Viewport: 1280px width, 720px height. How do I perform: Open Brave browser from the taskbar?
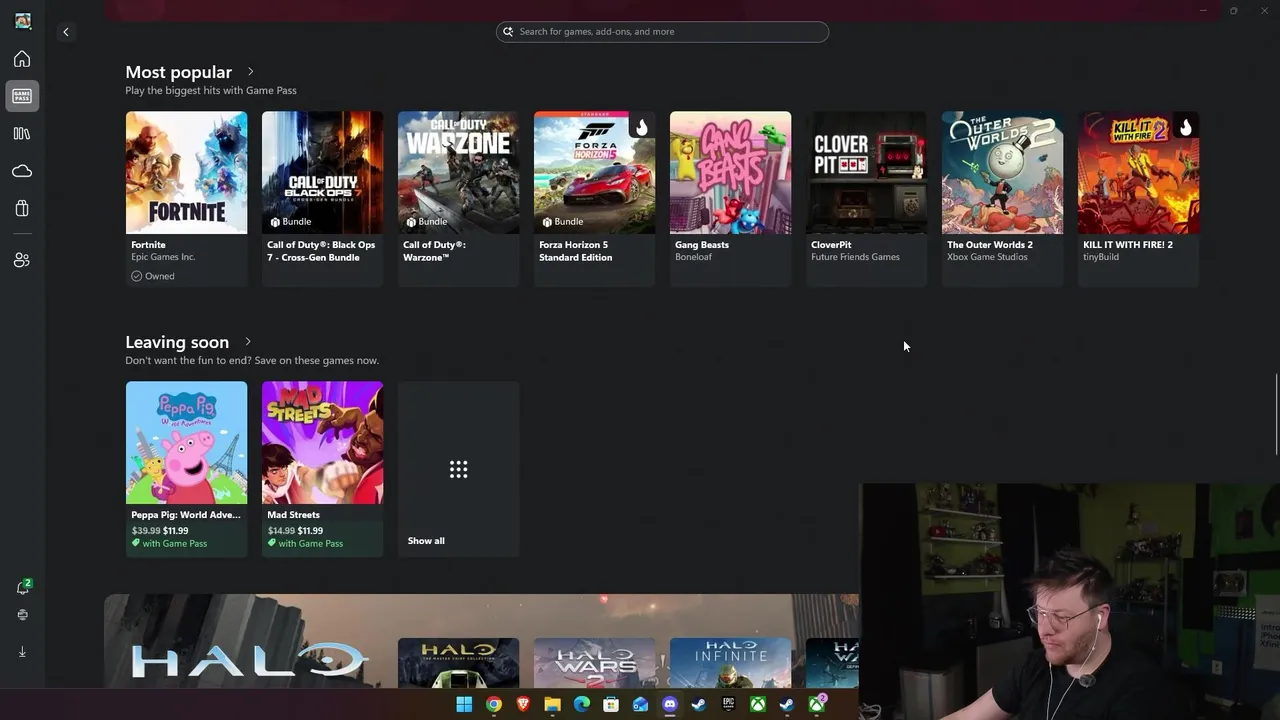click(523, 705)
